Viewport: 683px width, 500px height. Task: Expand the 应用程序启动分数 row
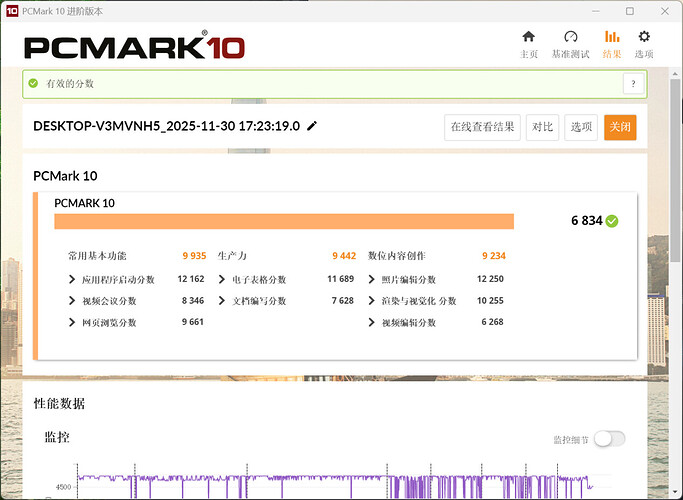coord(72,279)
